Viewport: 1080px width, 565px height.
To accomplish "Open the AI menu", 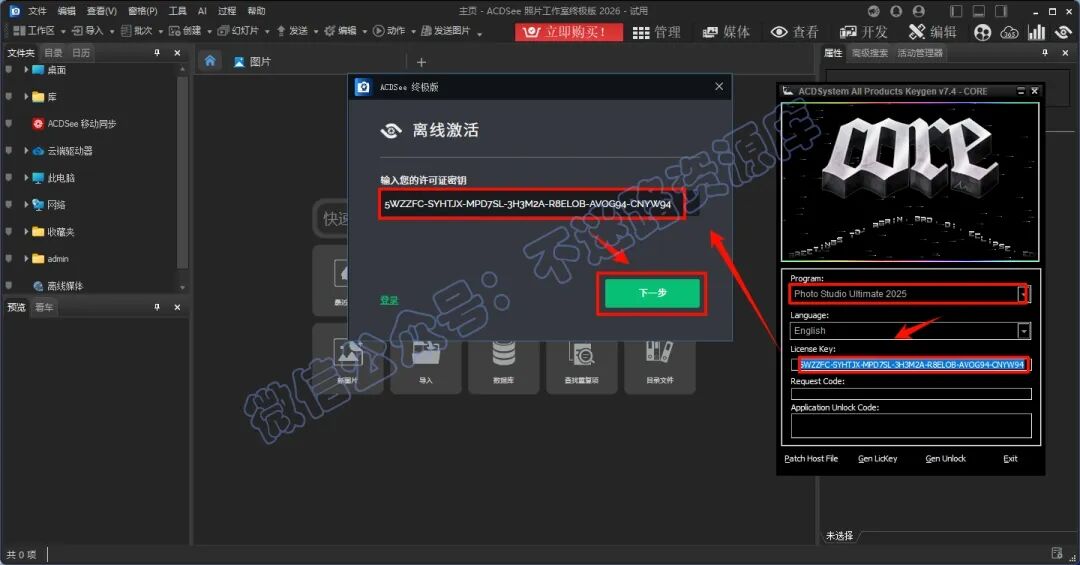I will (202, 11).
